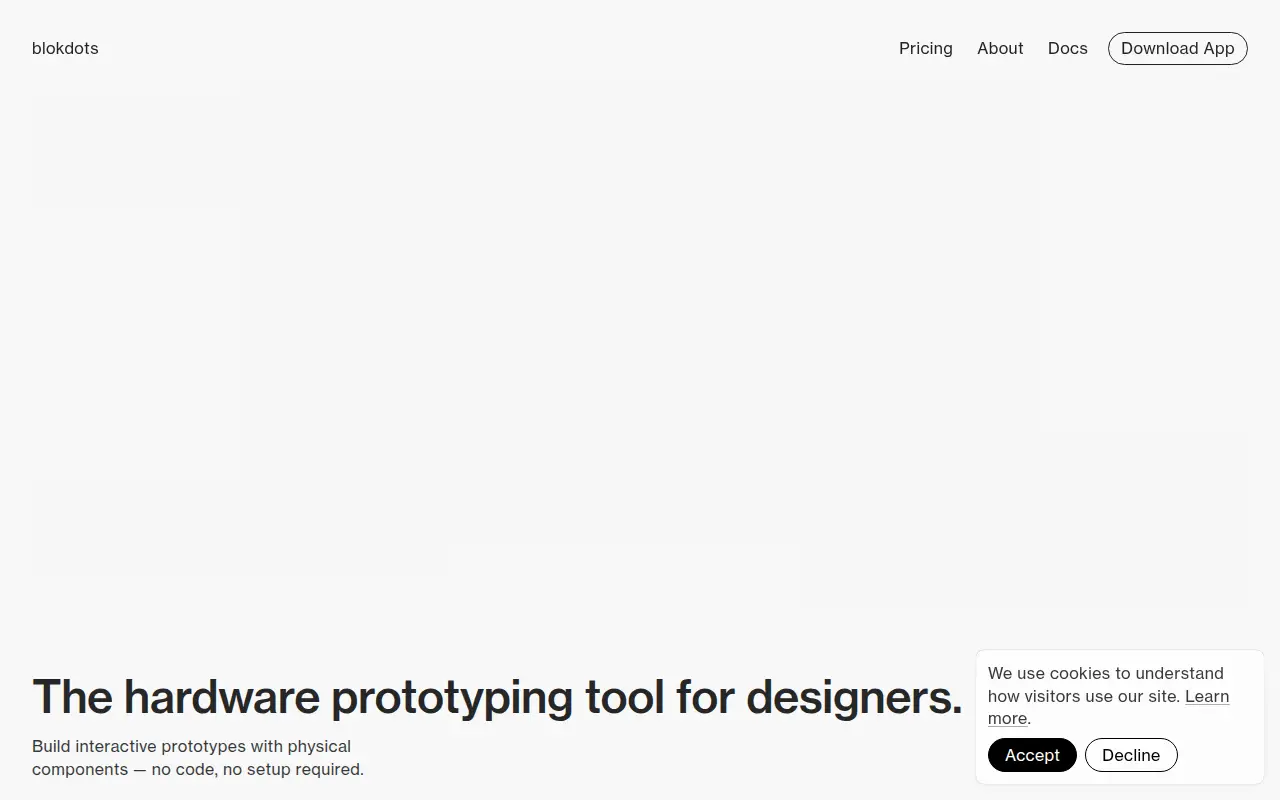Decline cookies in the banner

[1131, 755]
